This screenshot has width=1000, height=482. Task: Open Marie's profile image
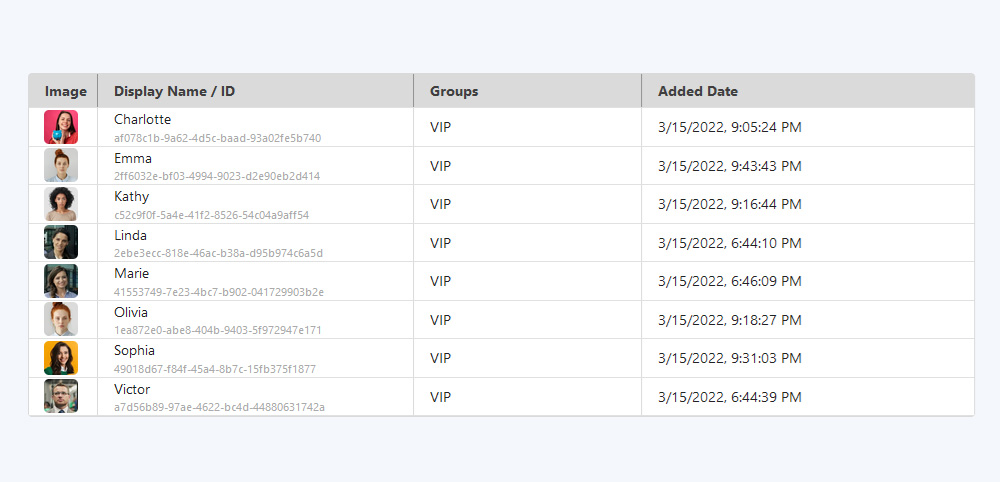[61, 281]
